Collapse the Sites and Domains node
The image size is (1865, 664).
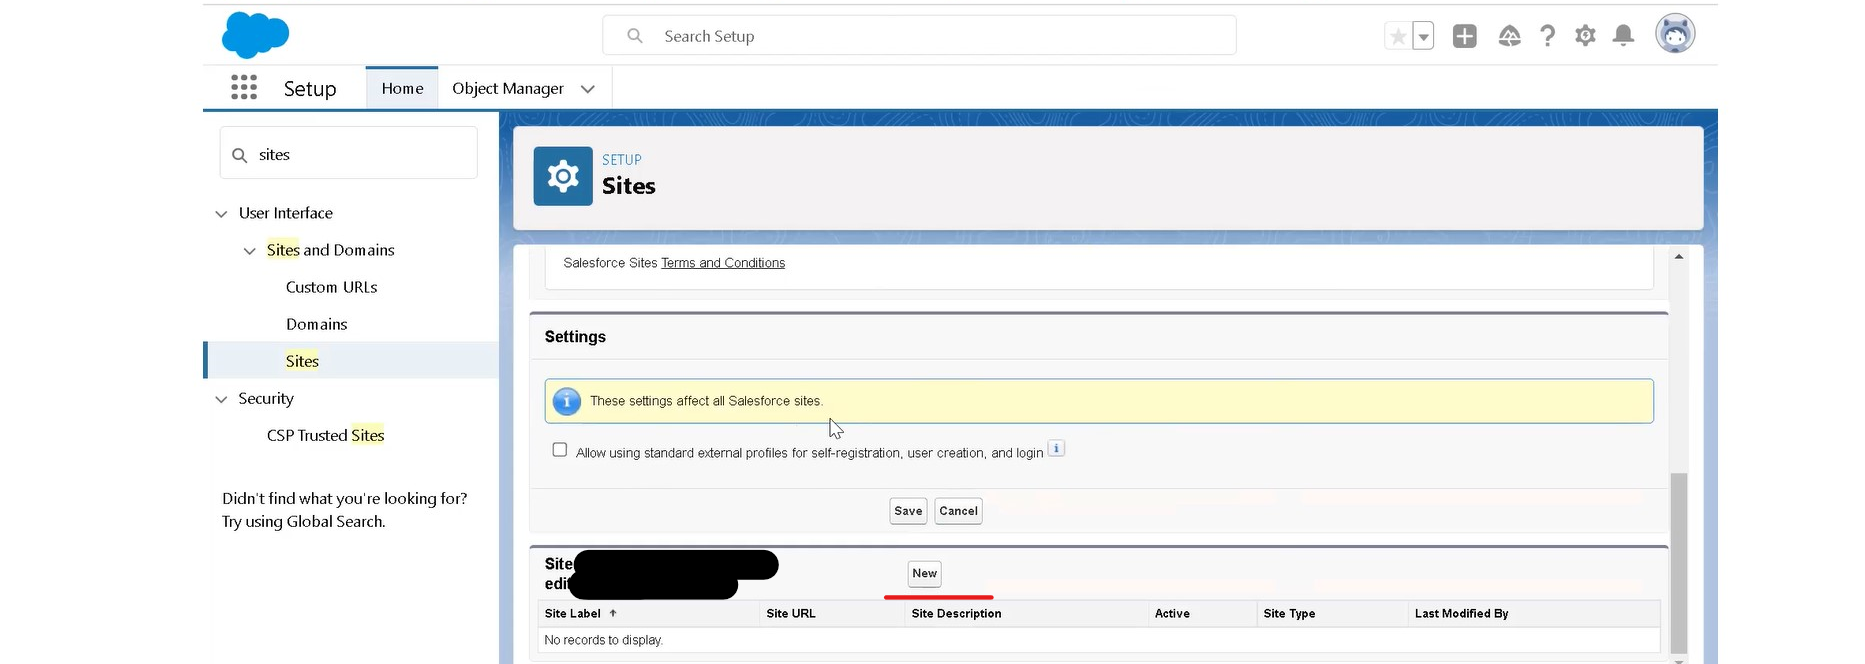pos(250,251)
